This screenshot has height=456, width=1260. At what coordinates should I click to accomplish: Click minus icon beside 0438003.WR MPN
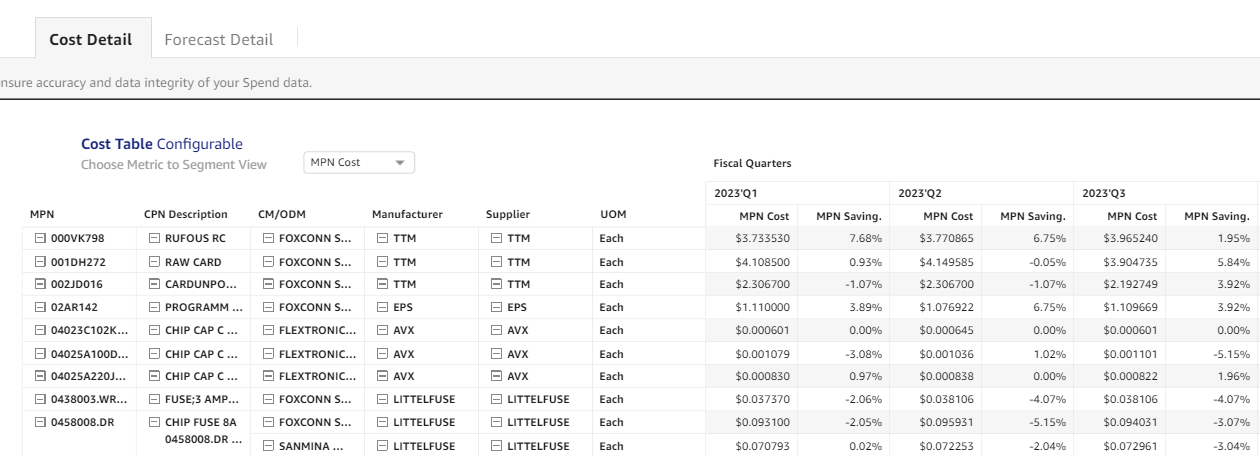point(39,398)
